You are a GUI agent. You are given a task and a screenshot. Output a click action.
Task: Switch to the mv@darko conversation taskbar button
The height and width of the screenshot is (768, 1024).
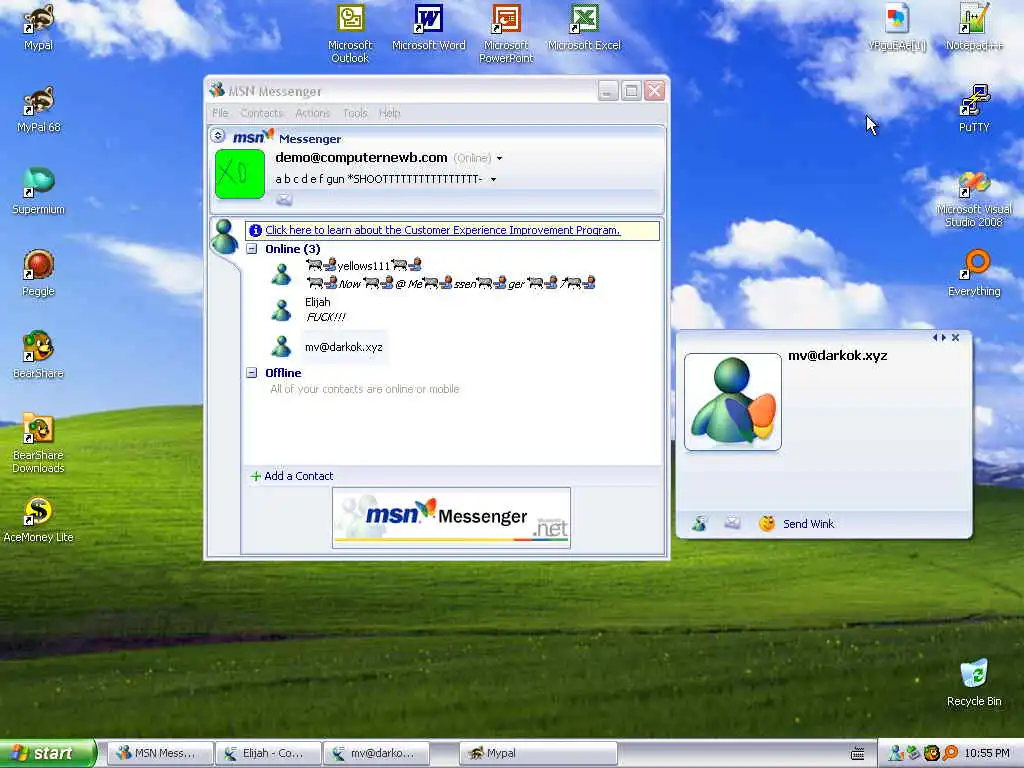coord(377,754)
